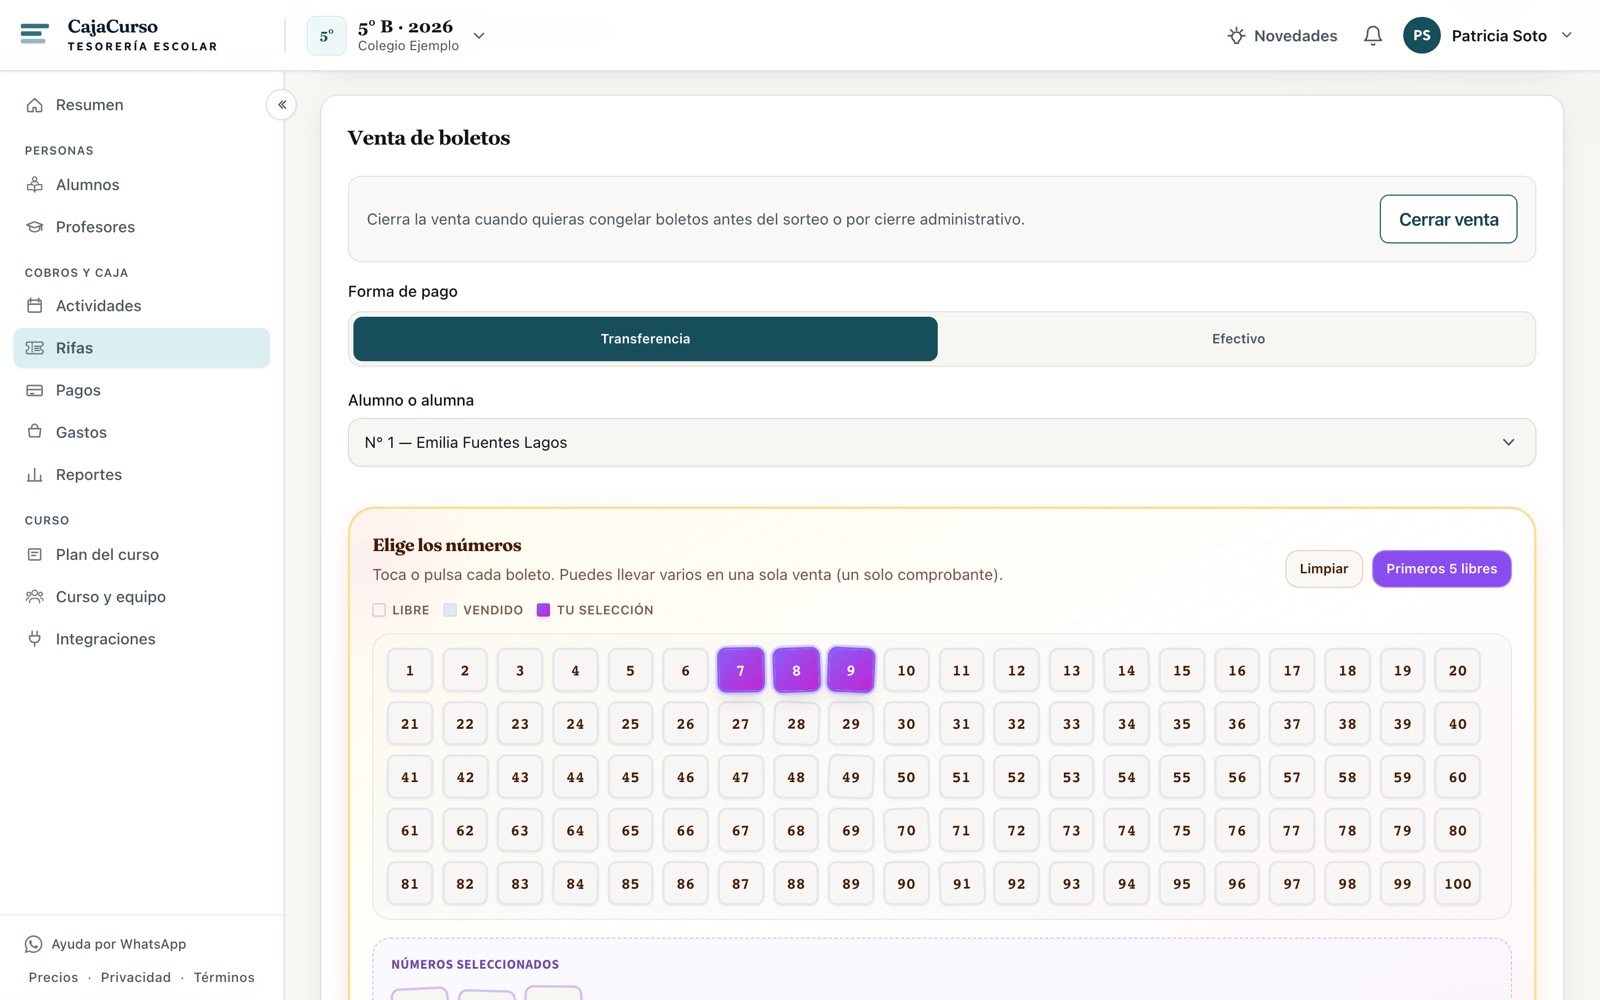Click the PS user avatar
This screenshot has width=1600, height=1000.
click(x=1421, y=35)
